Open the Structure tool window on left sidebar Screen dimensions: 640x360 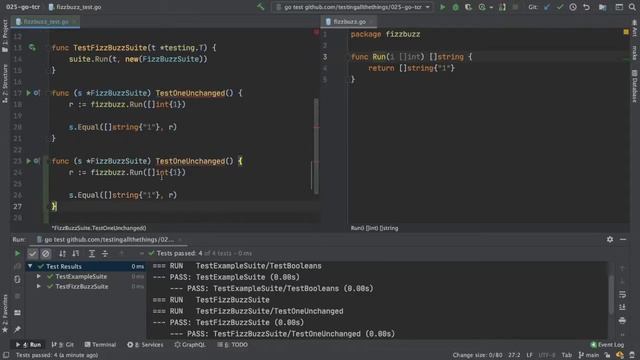tap(5, 83)
